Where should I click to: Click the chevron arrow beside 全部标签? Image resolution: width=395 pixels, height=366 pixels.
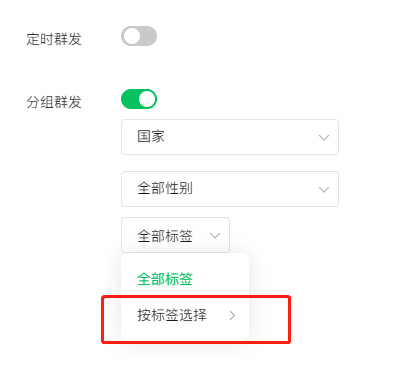point(215,235)
